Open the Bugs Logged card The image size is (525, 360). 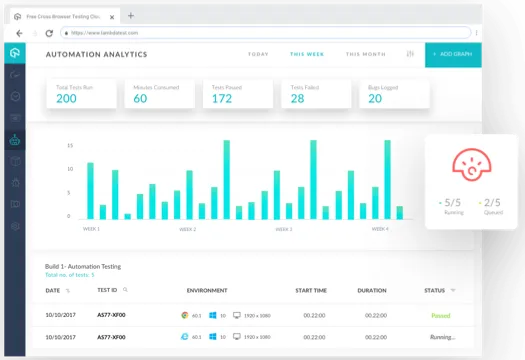point(394,94)
